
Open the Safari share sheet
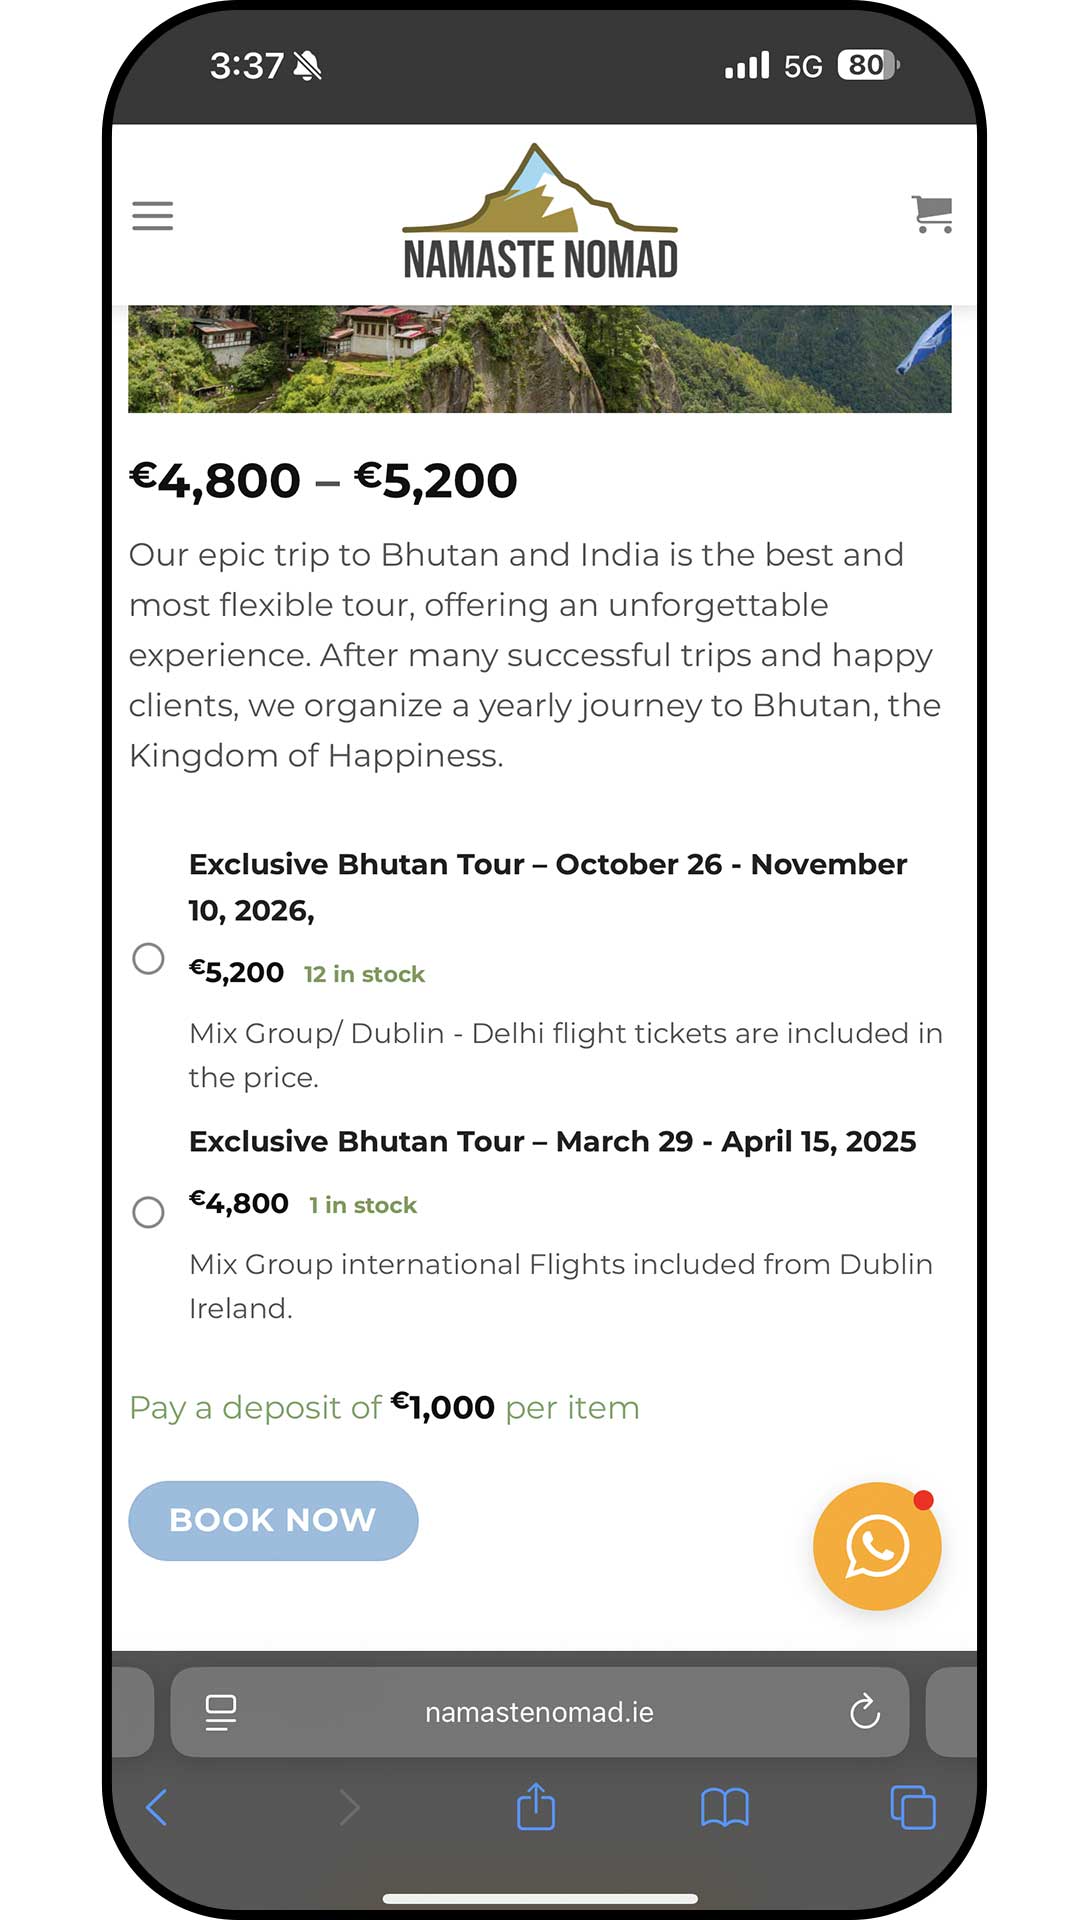point(536,1806)
